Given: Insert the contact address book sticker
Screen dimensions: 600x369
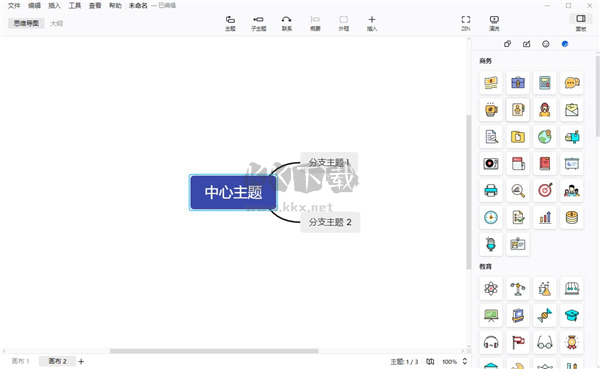Looking at the screenshot, I should tap(518, 110).
